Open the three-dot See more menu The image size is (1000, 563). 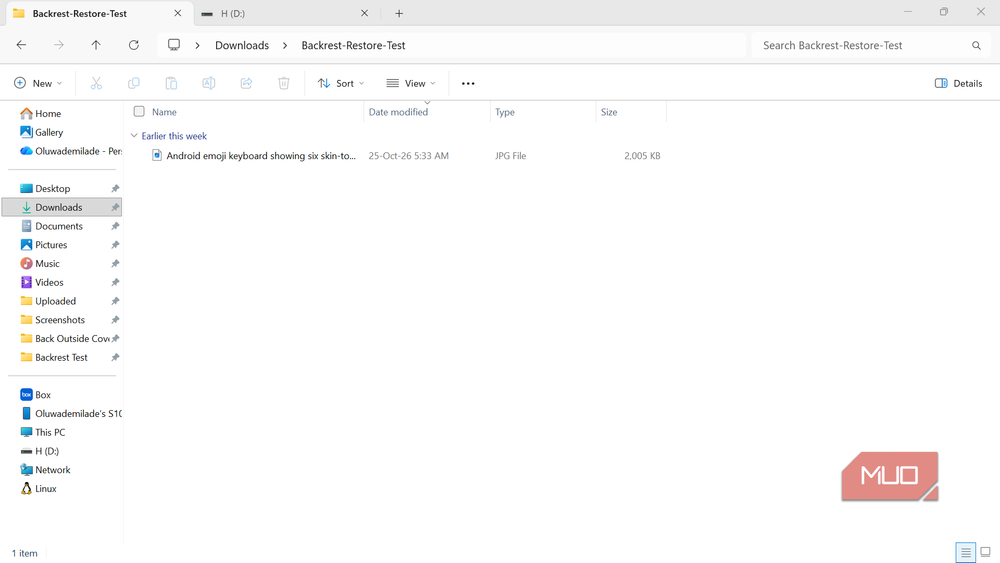click(468, 84)
